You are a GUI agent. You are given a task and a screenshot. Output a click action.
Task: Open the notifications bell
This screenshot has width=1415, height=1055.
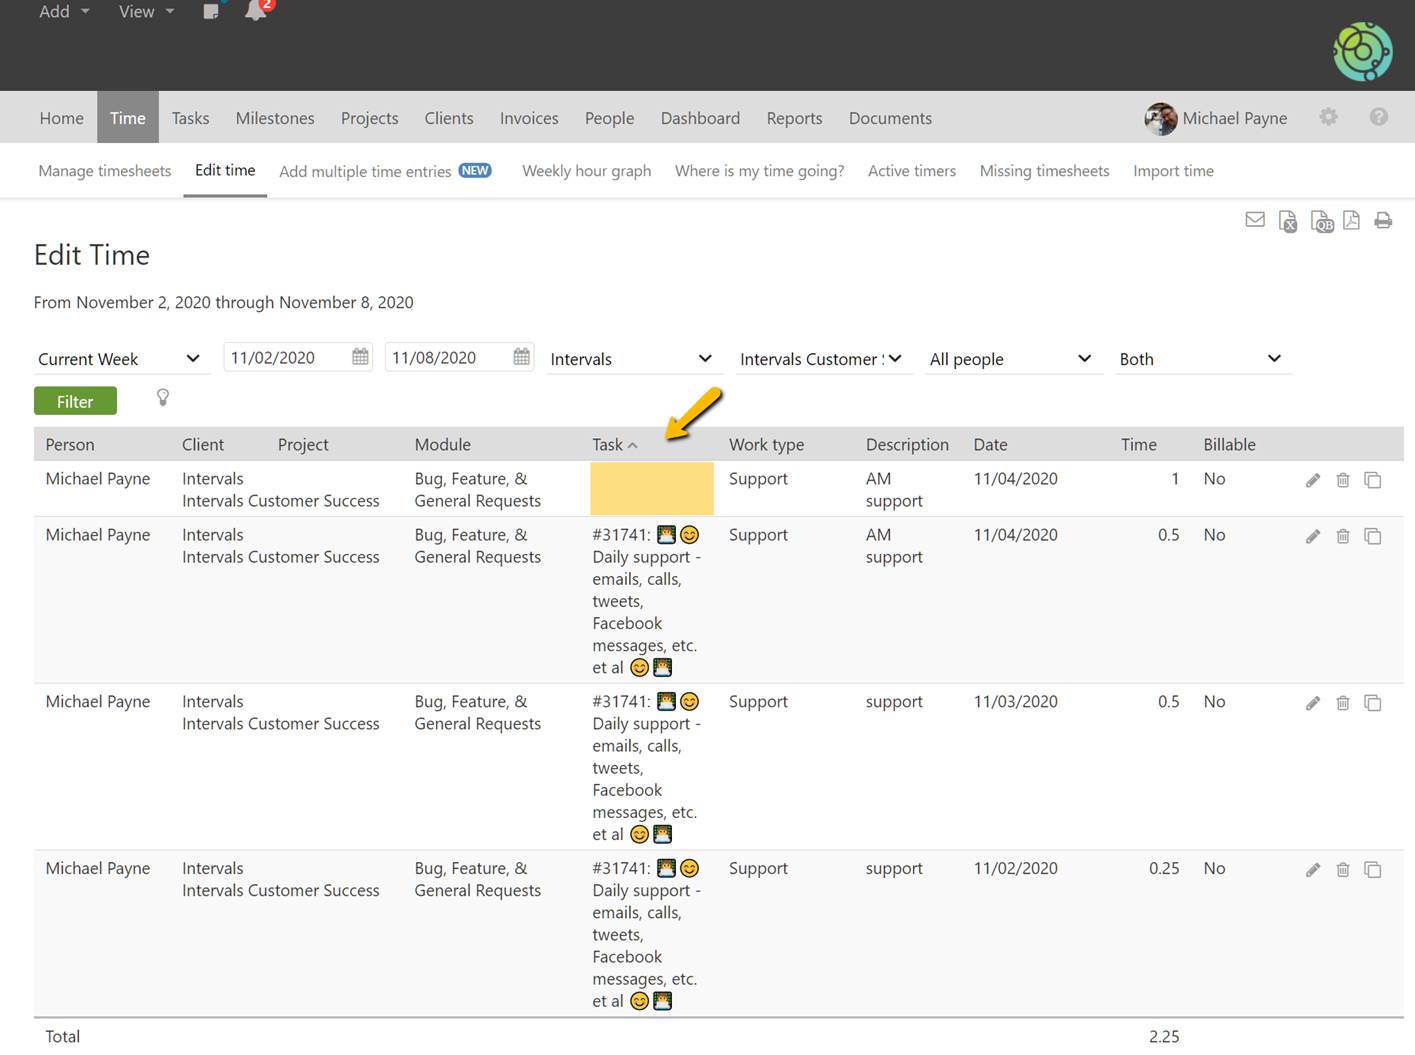(x=256, y=11)
